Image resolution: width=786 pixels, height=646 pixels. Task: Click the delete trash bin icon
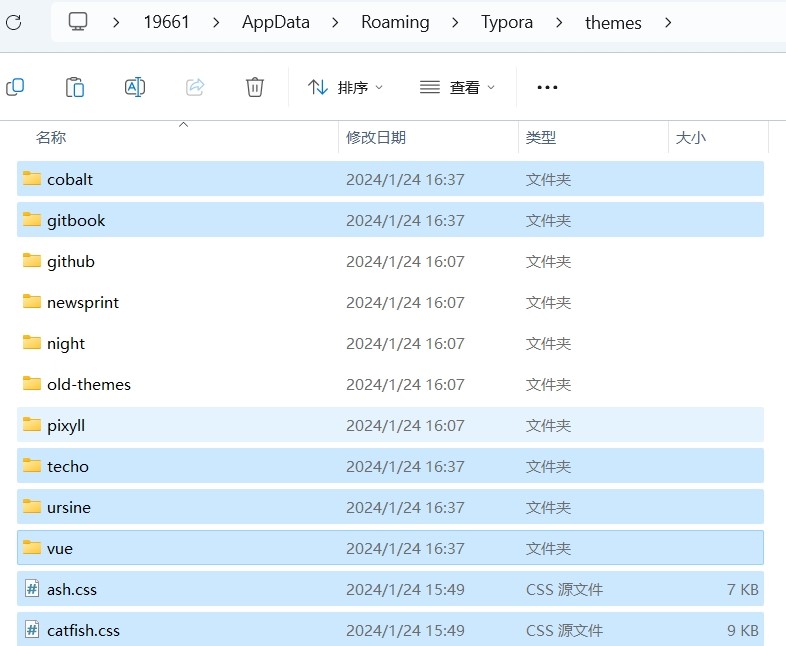[x=255, y=87]
